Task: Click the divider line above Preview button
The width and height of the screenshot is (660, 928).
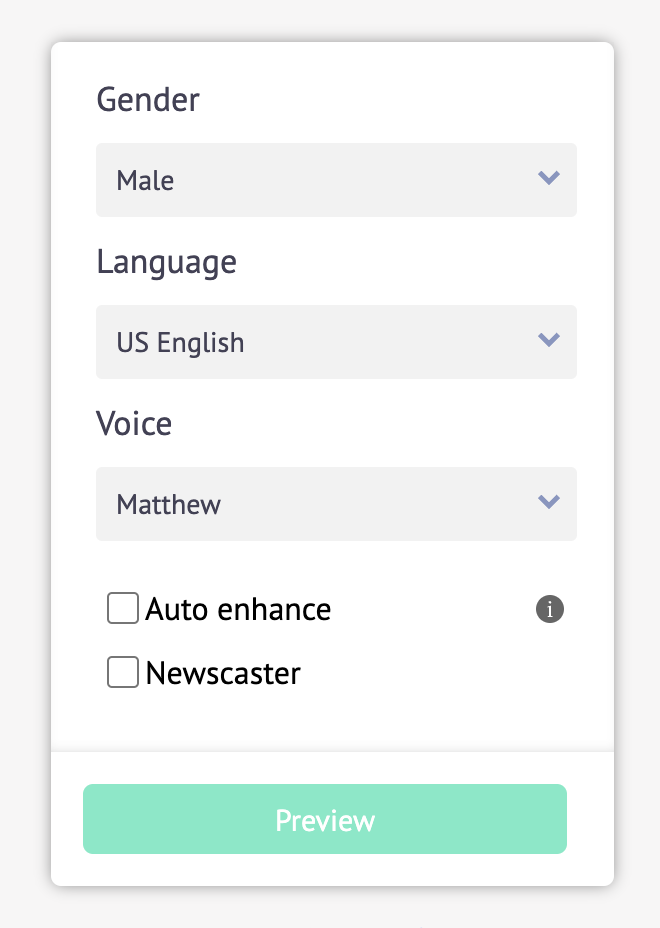Action: pyautogui.click(x=333, y=752)
